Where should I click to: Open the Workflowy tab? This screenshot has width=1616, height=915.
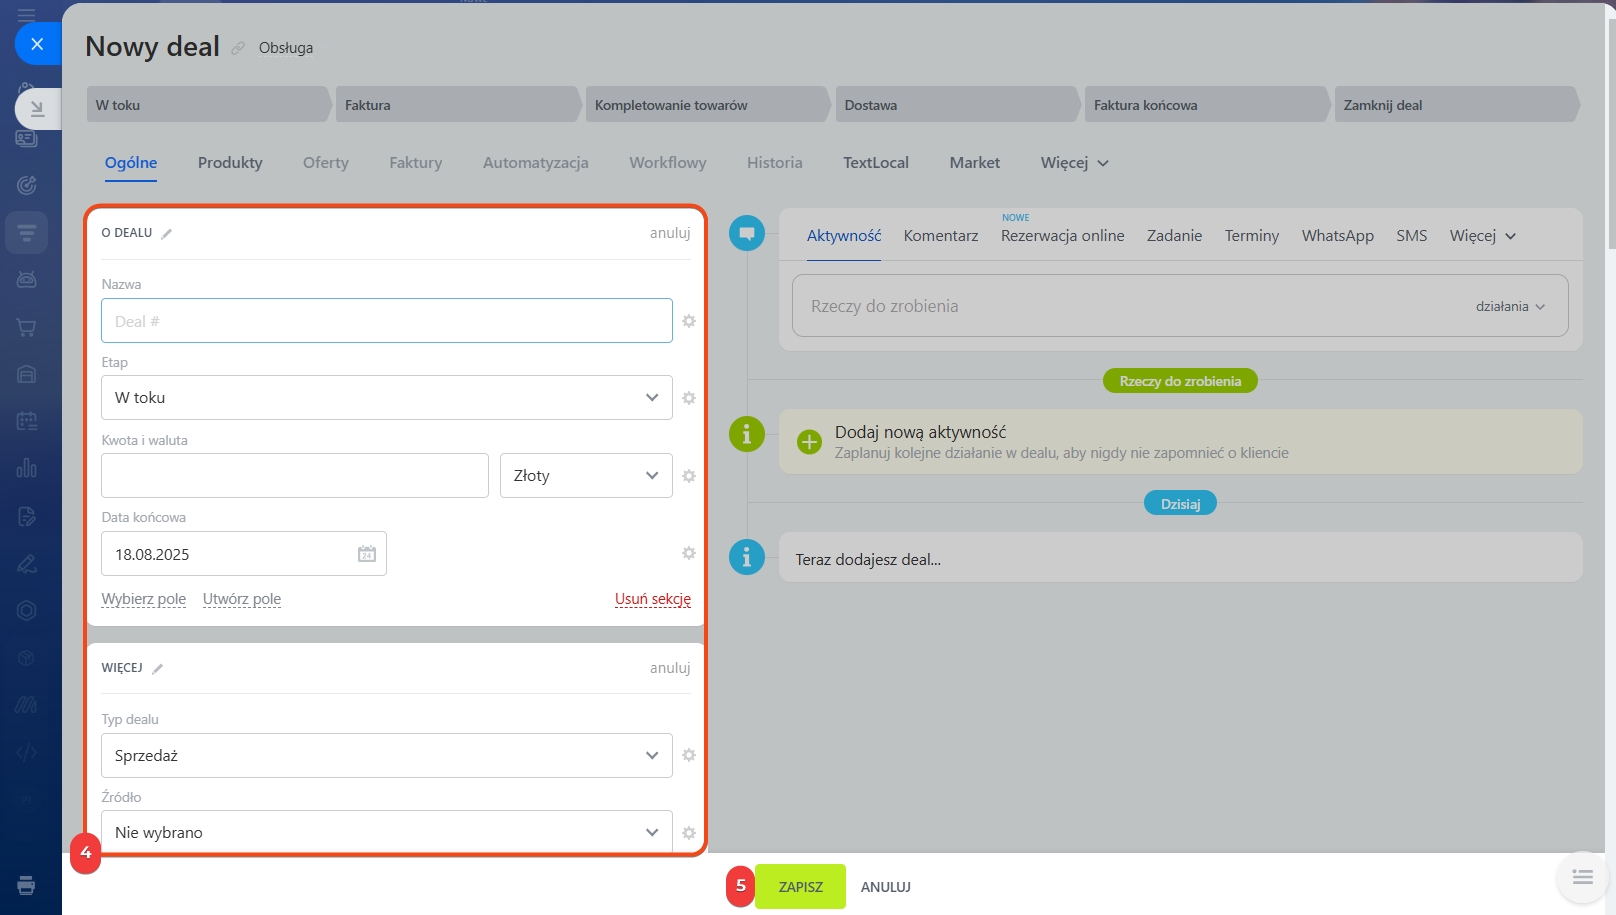pyautogui.click(x=668, y=163)
